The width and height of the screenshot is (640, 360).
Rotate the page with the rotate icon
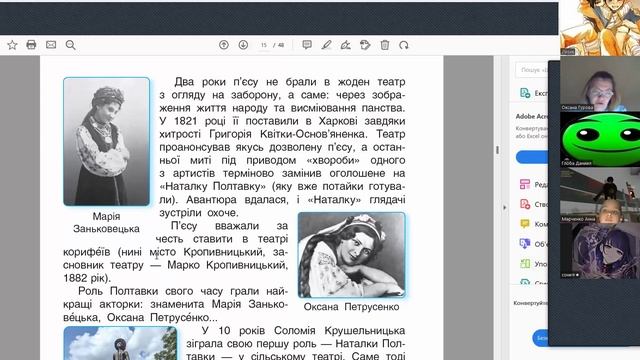coord(404,45)
